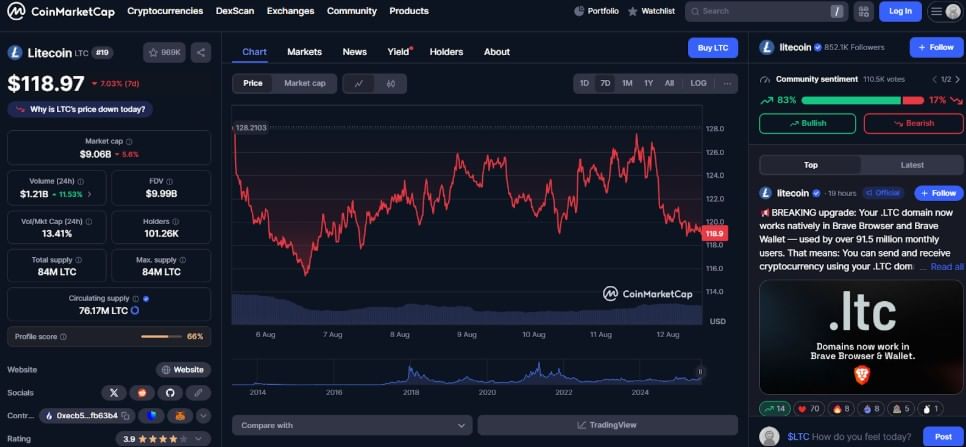Screen dimensions: 966x447
Task: Set chart range to 1M
Action: point(627,83)
